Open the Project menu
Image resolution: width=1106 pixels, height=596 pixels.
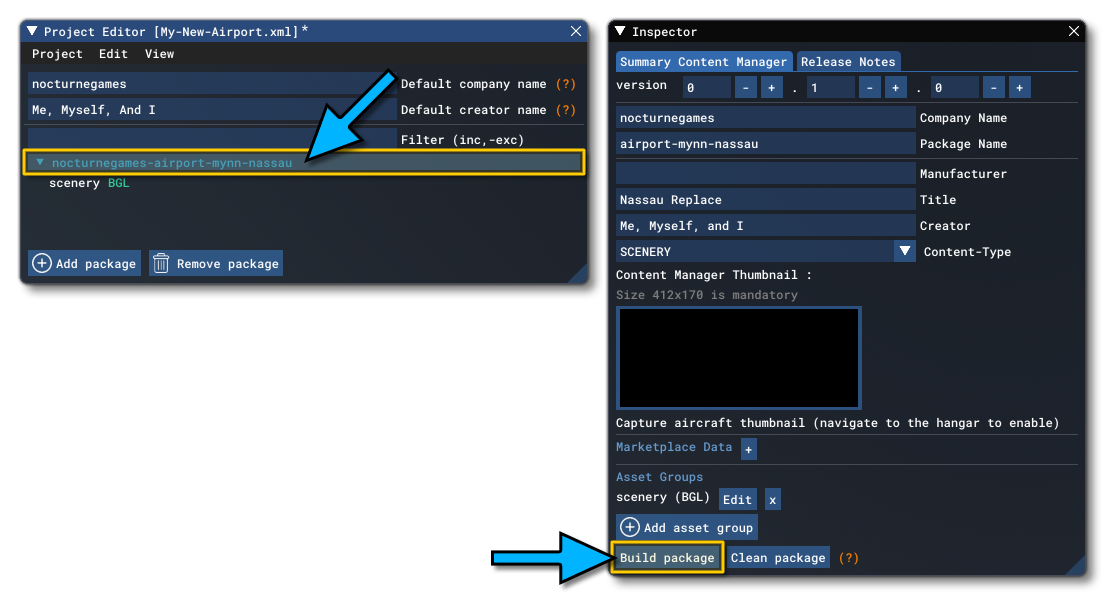(57, 54)
